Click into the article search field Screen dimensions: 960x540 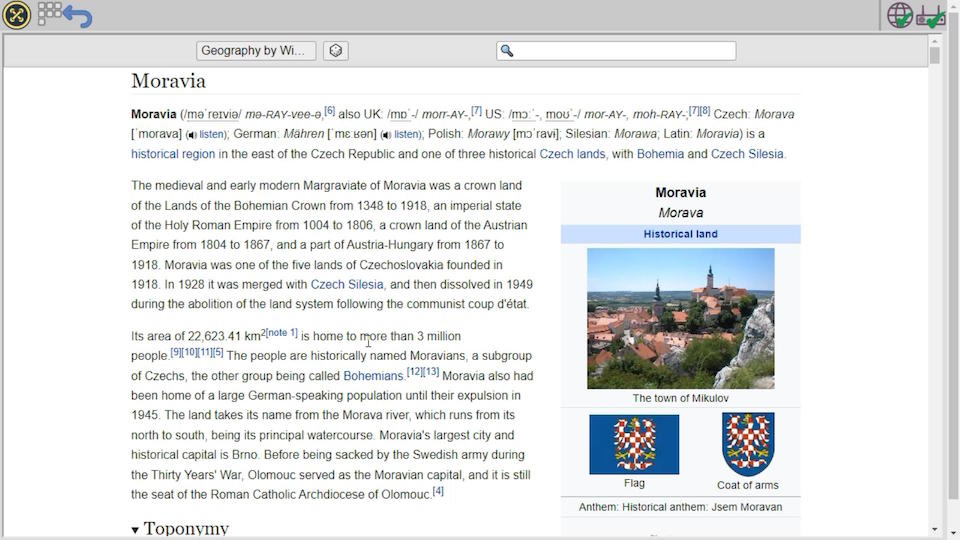coord(616,51)
